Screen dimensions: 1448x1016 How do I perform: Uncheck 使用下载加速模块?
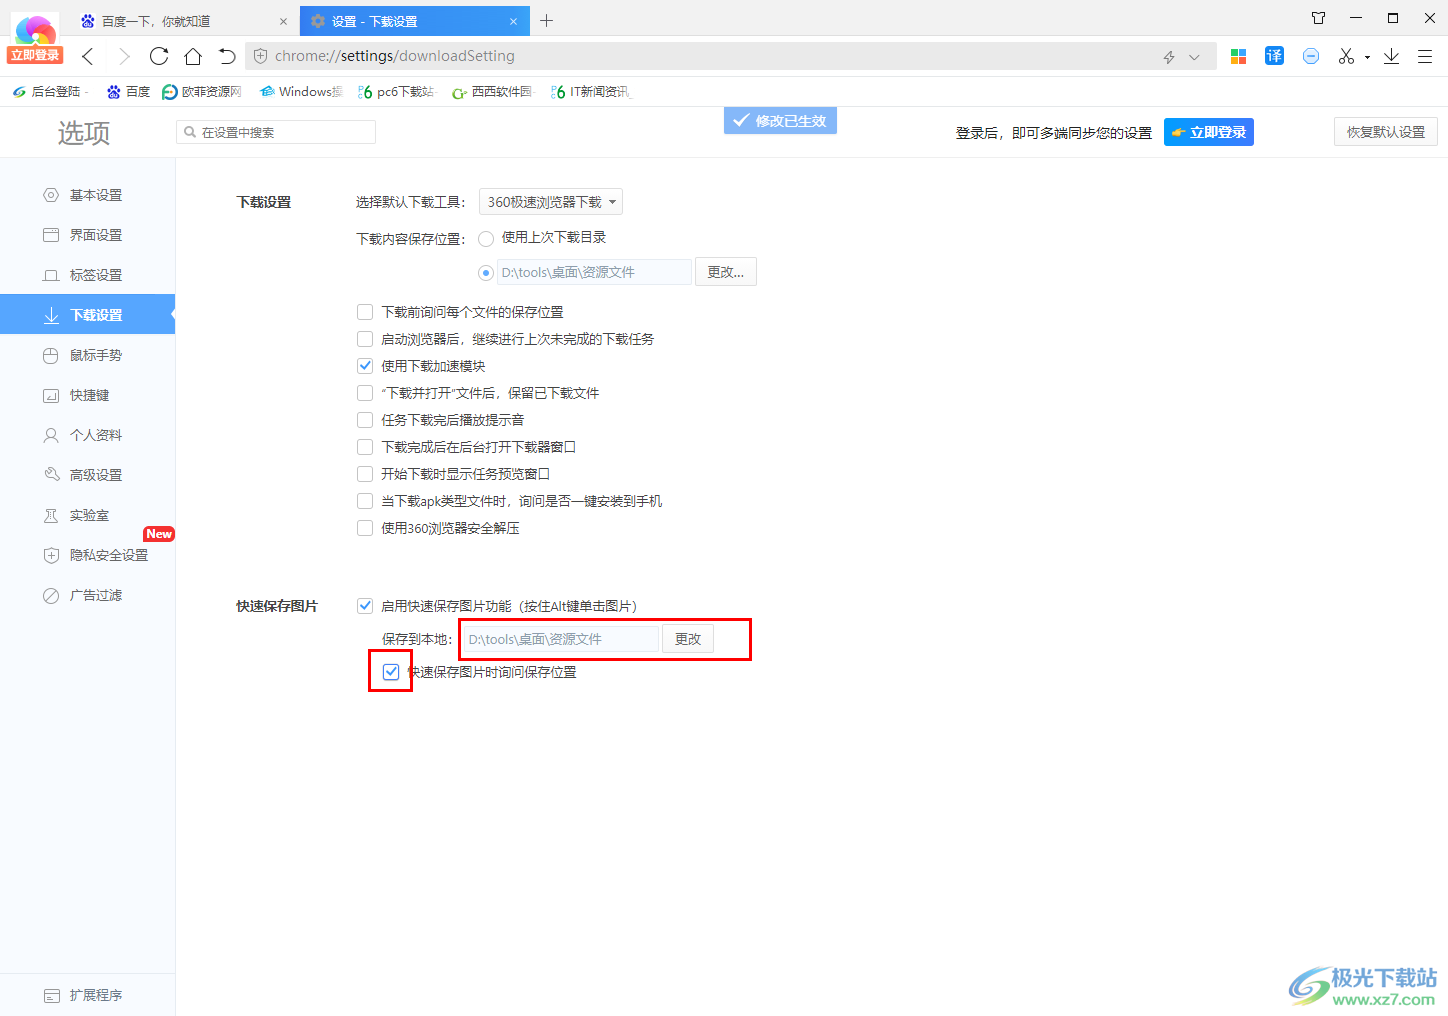(x=365, y=366)
